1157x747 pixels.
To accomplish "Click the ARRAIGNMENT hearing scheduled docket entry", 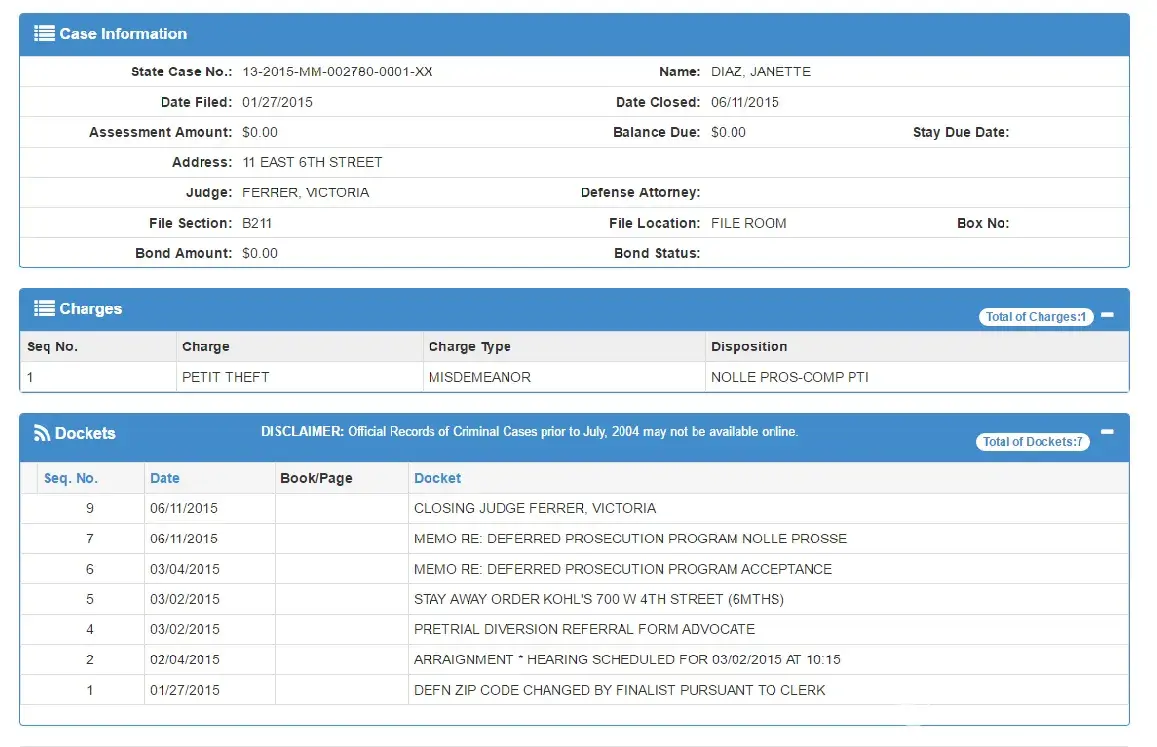I will (627, 660).
